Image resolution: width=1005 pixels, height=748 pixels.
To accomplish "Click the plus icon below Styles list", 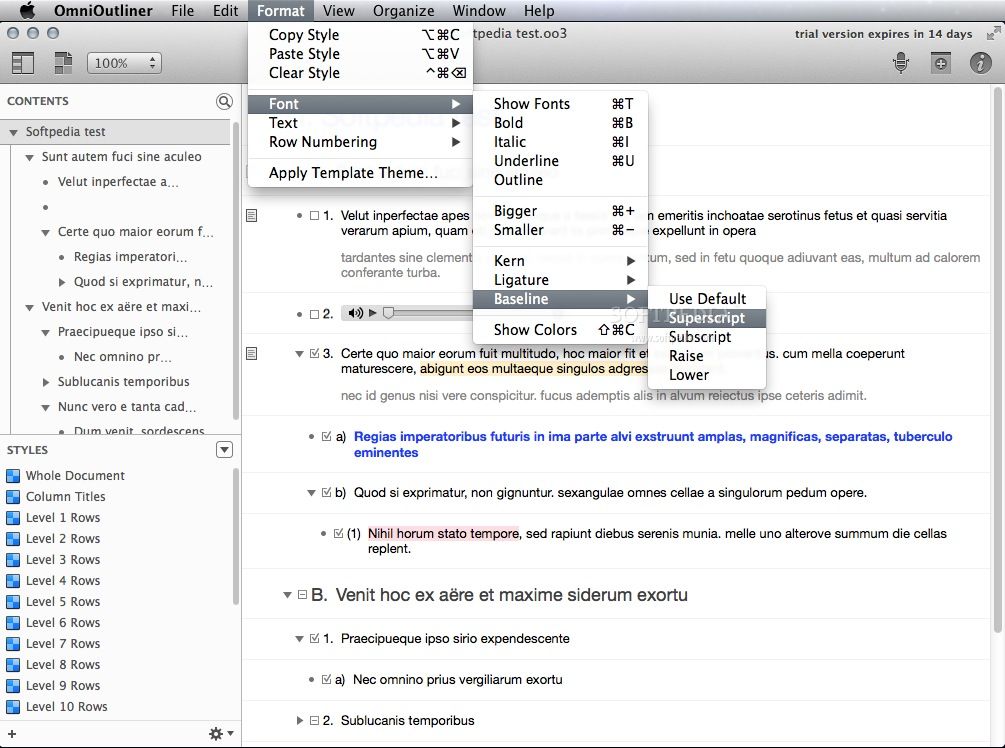I will [12, 734].
